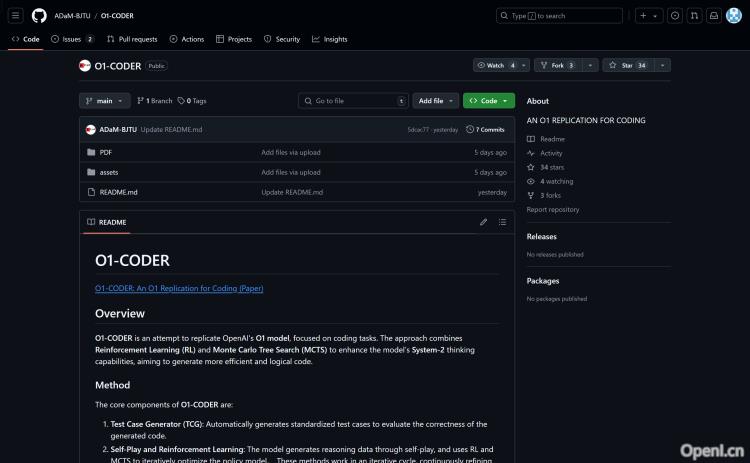
Task: View the 7 Commits history
Action: tap(490, 130)
